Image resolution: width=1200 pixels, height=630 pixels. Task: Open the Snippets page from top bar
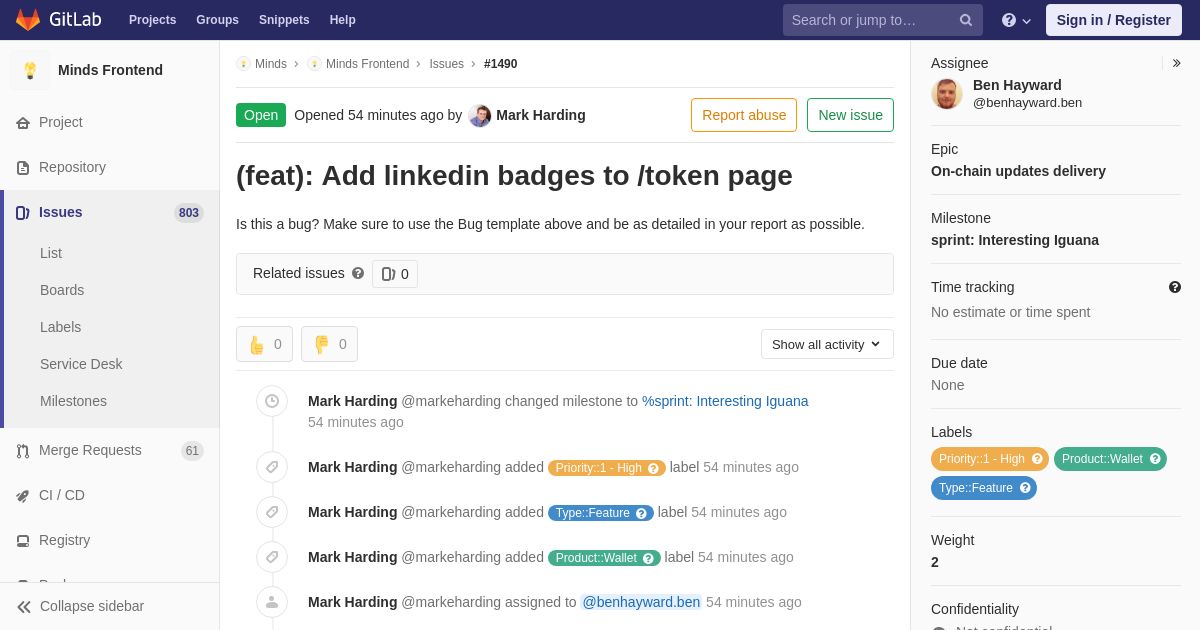pyautogui.click(x=284, y=20)
